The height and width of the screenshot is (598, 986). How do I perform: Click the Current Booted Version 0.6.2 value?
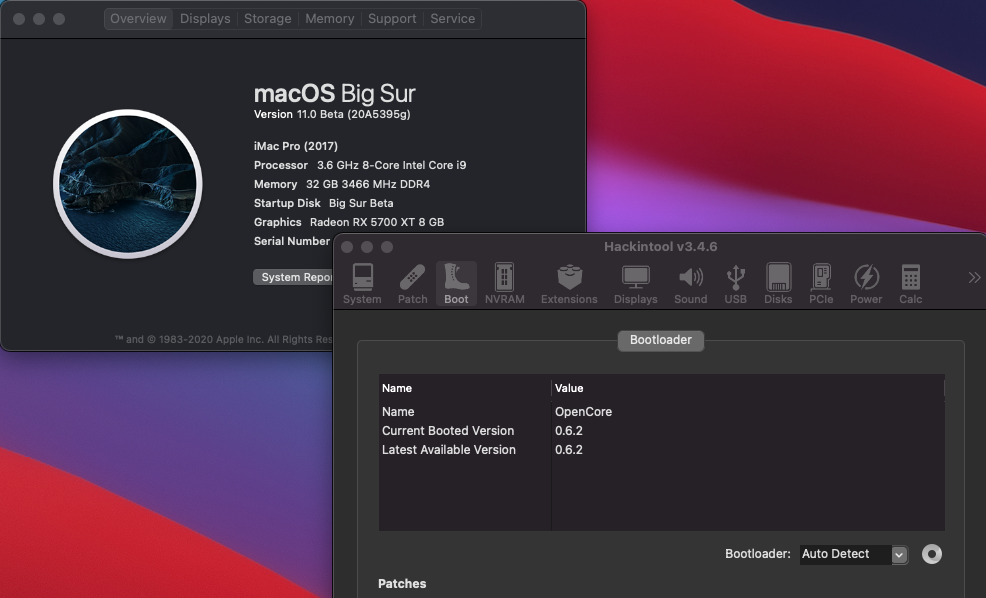coord(568,431)
